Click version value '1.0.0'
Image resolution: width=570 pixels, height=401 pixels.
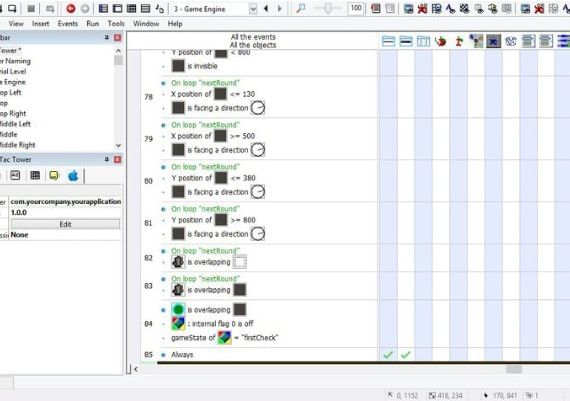point(19,213)
